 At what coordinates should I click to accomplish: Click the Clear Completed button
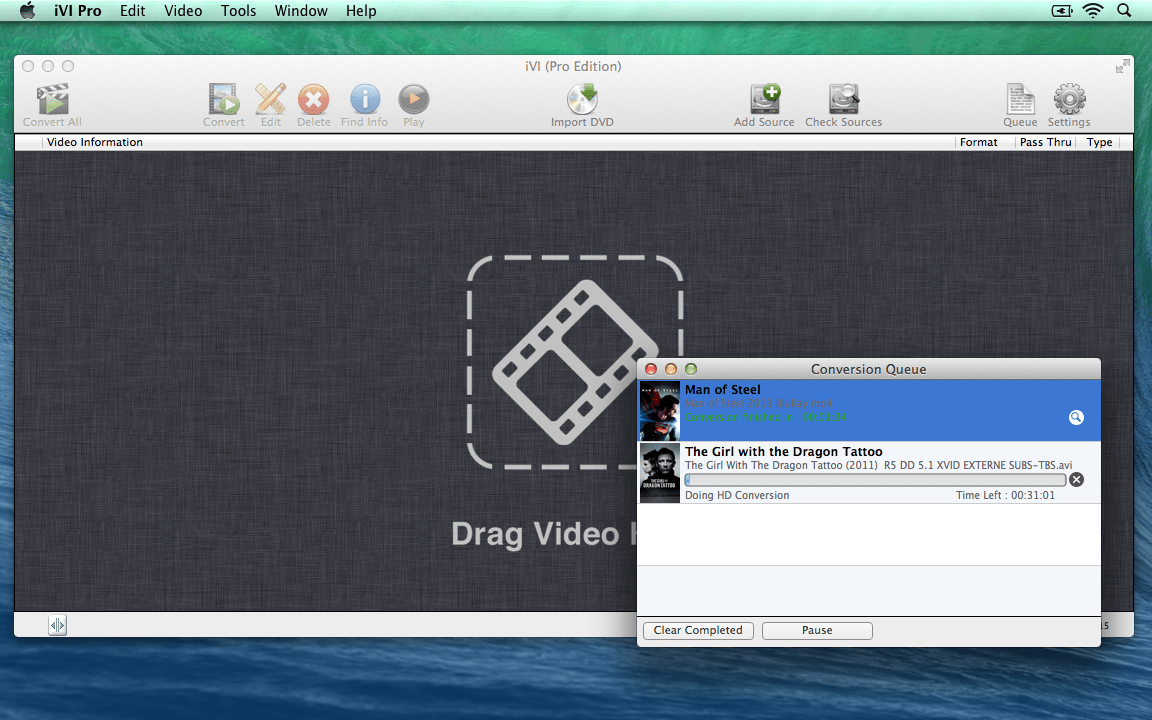tap(698, 630)
